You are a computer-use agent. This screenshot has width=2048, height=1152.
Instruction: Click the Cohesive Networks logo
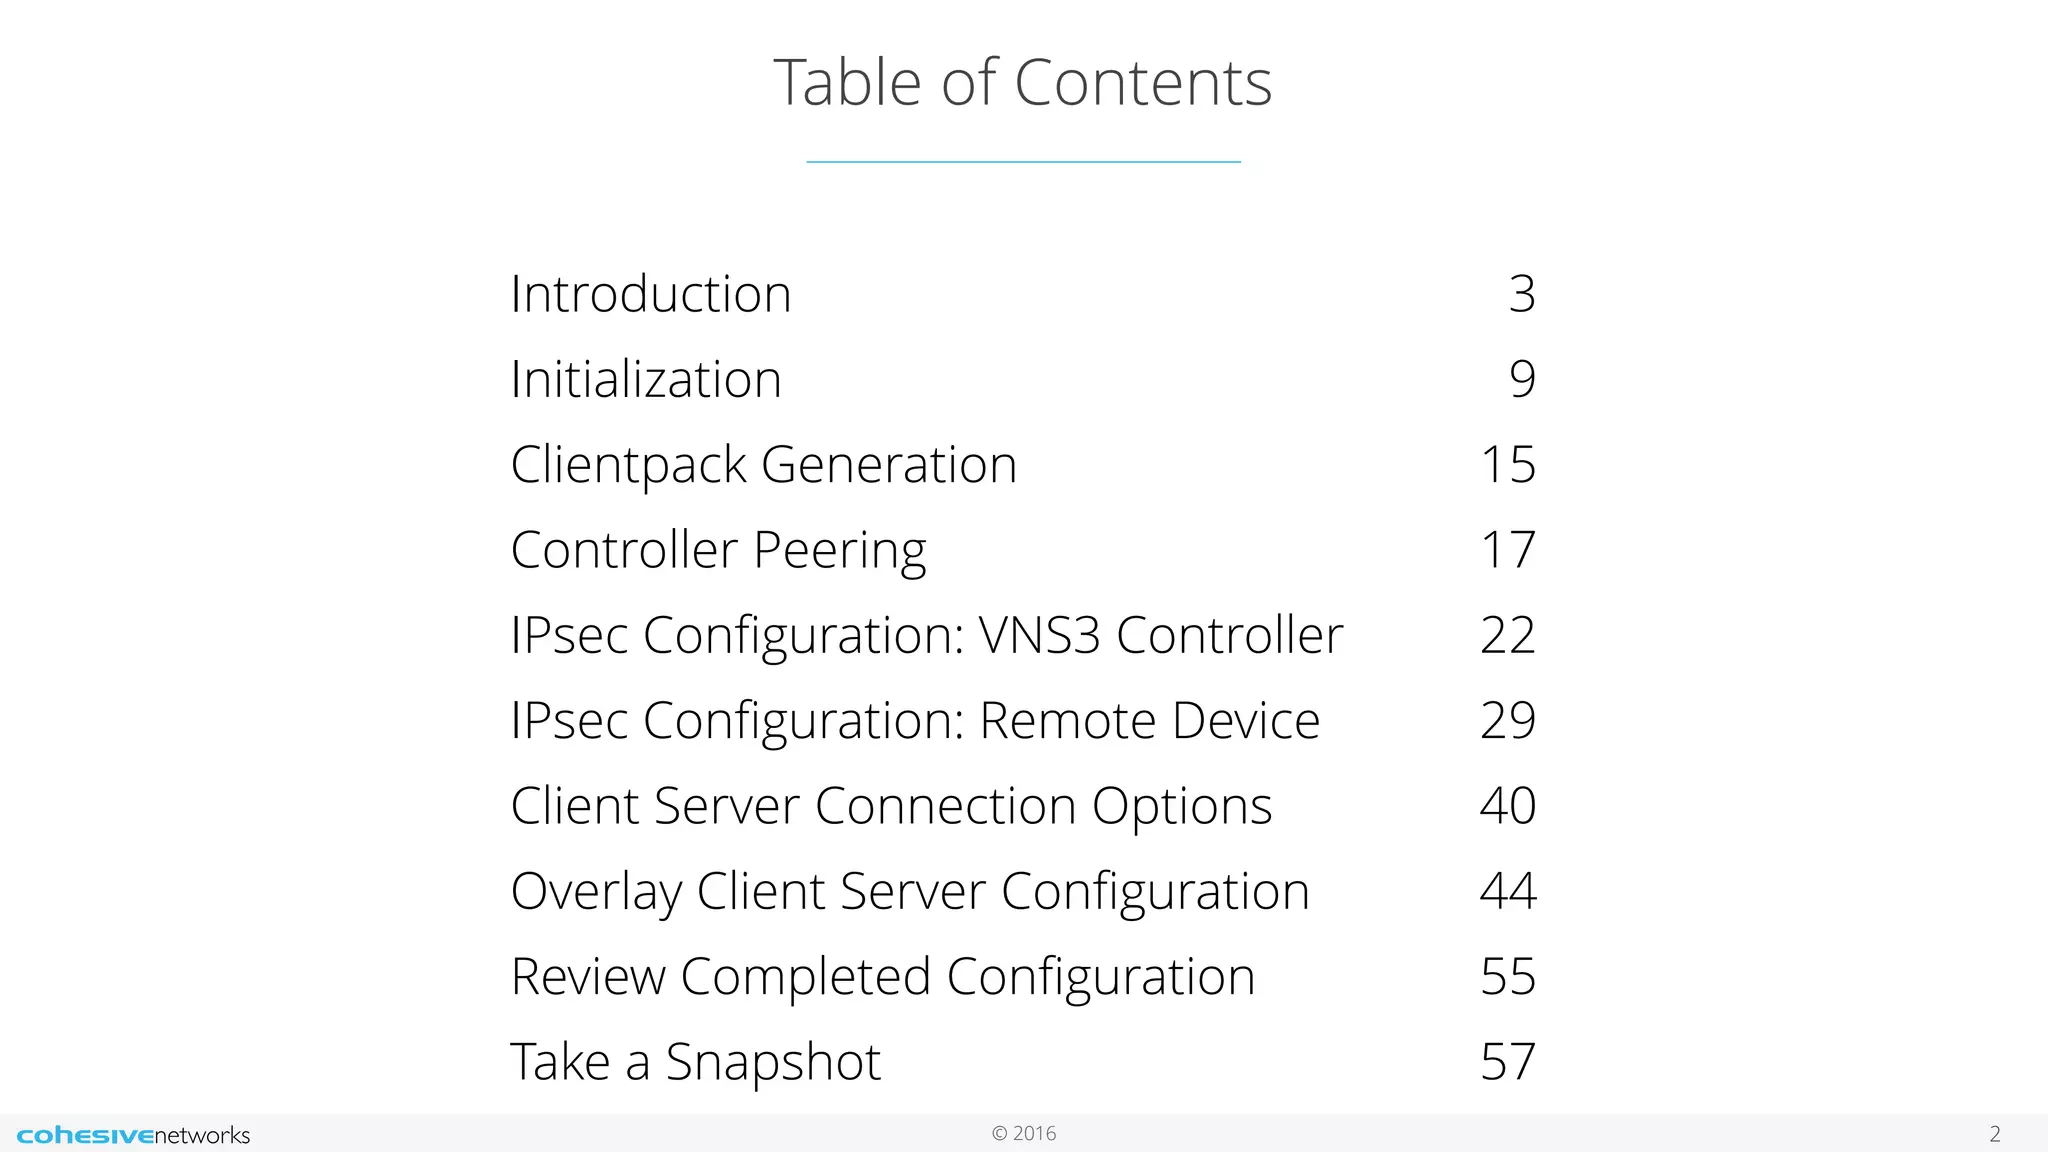(x=133, y=1135)
